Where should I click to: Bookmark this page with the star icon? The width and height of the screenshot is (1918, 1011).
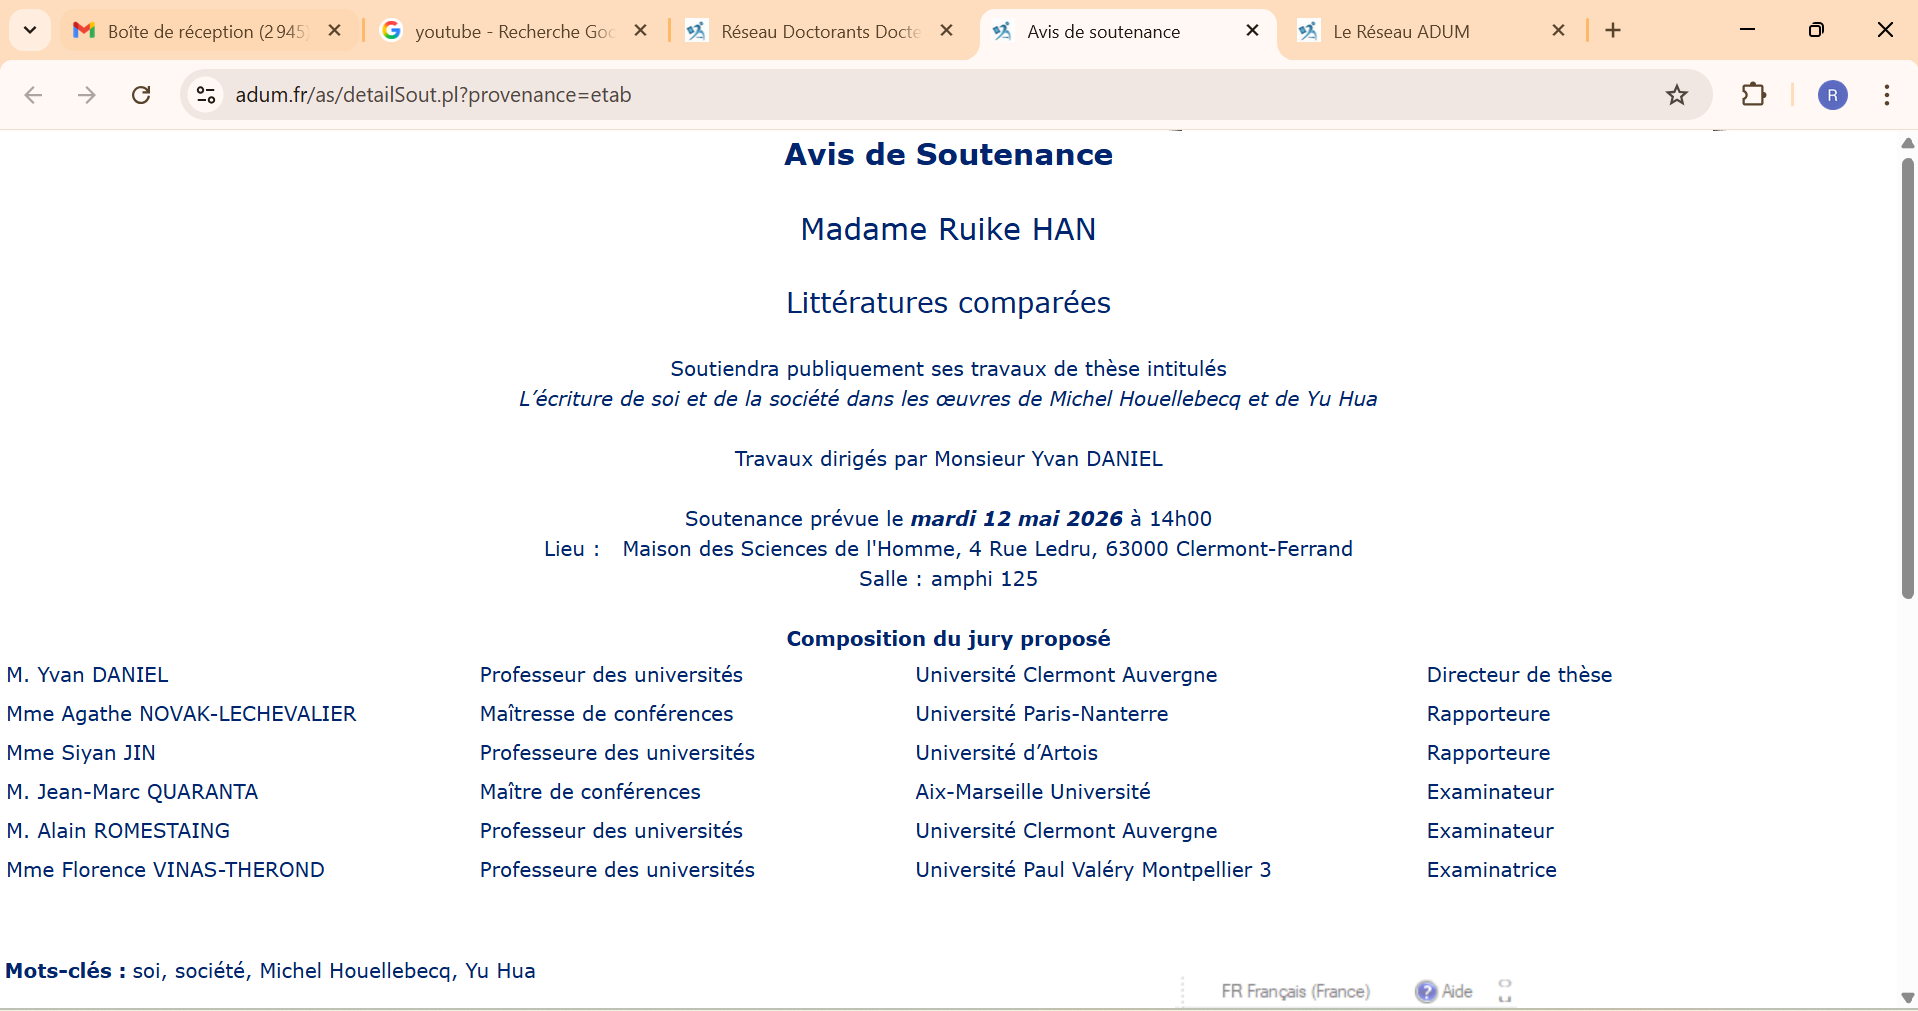[1676, 95]
